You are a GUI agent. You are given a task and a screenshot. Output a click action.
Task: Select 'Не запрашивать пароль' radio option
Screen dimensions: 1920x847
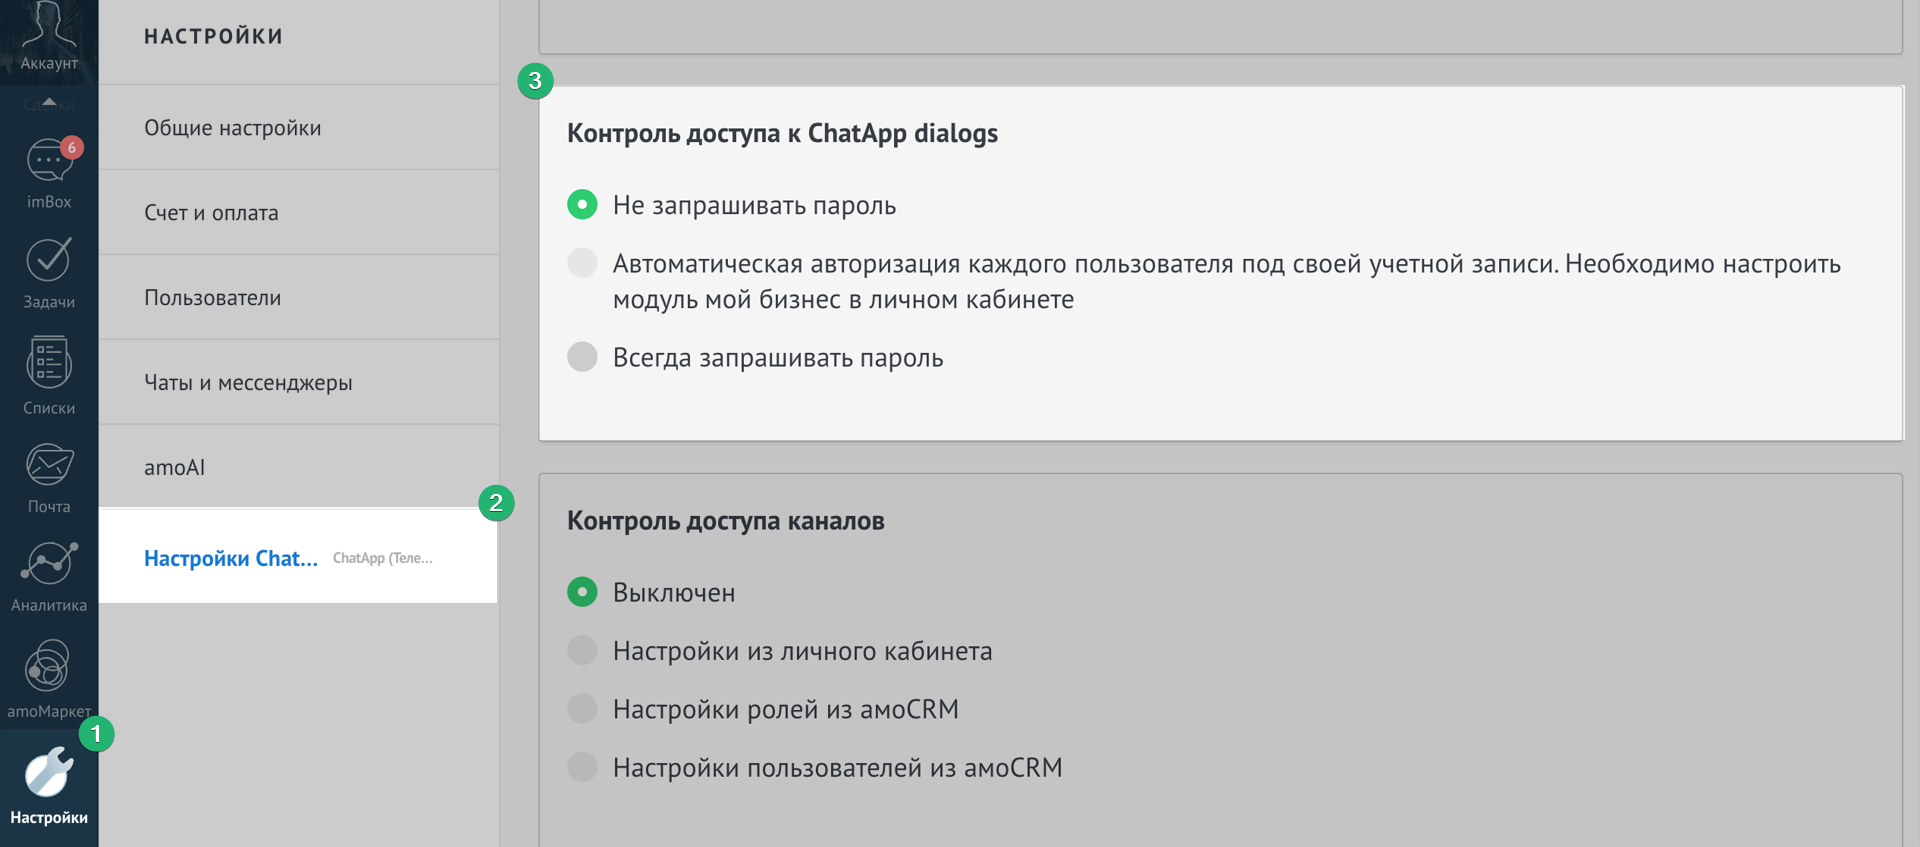[582, 205]
